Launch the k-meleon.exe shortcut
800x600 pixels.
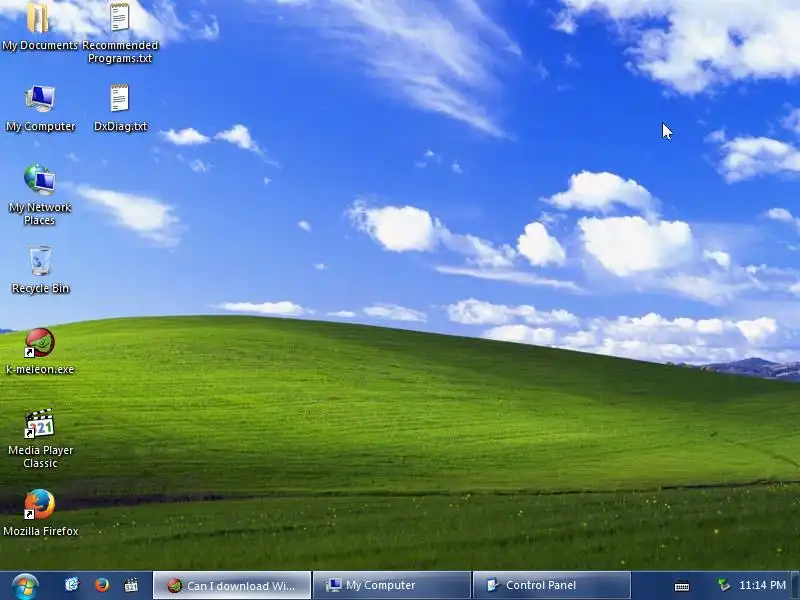[40, 352]
